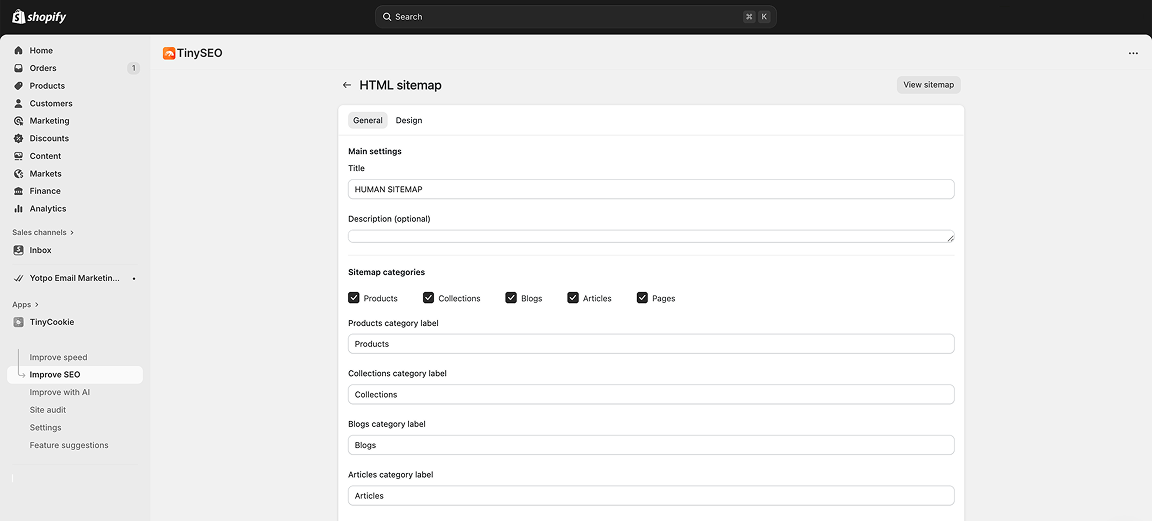
Task: Click the TinyCookie app icon
Action: pyautogui.click(x=18, y=322)
